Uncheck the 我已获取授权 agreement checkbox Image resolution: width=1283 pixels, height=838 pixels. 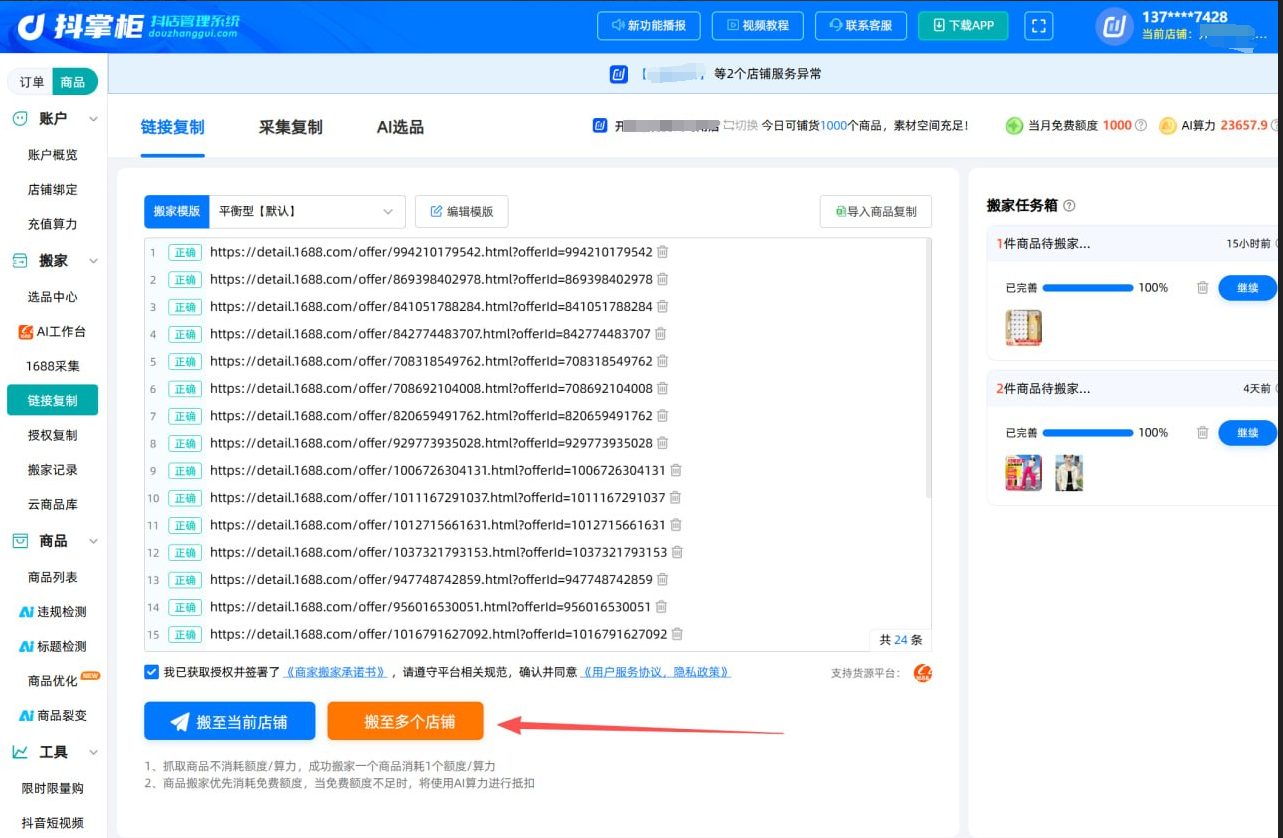(151, 672)
